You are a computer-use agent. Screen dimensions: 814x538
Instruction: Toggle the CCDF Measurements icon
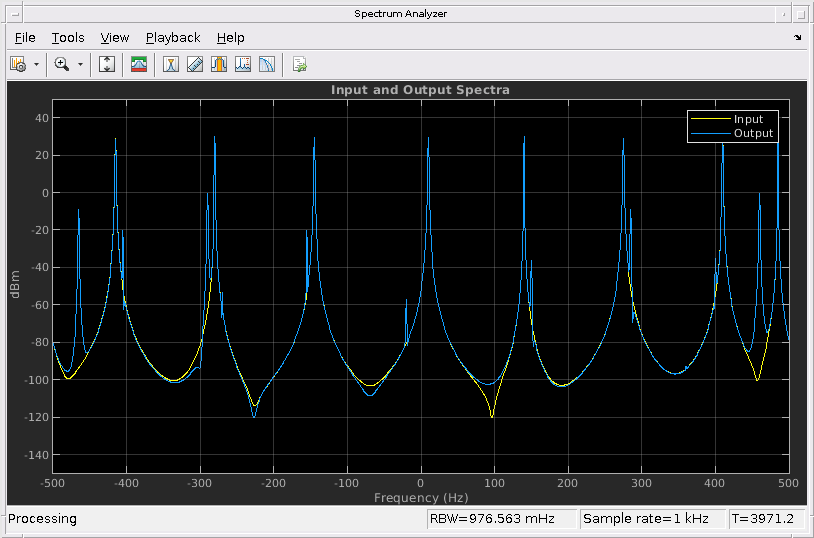267,64
